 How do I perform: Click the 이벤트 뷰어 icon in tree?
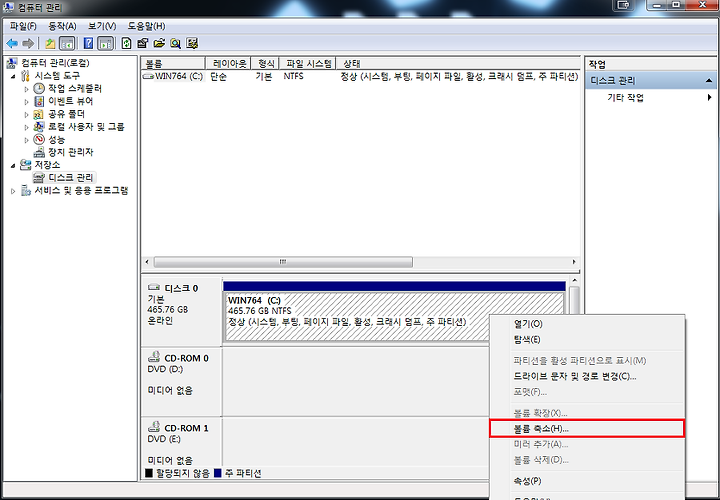tap(39, 101)
